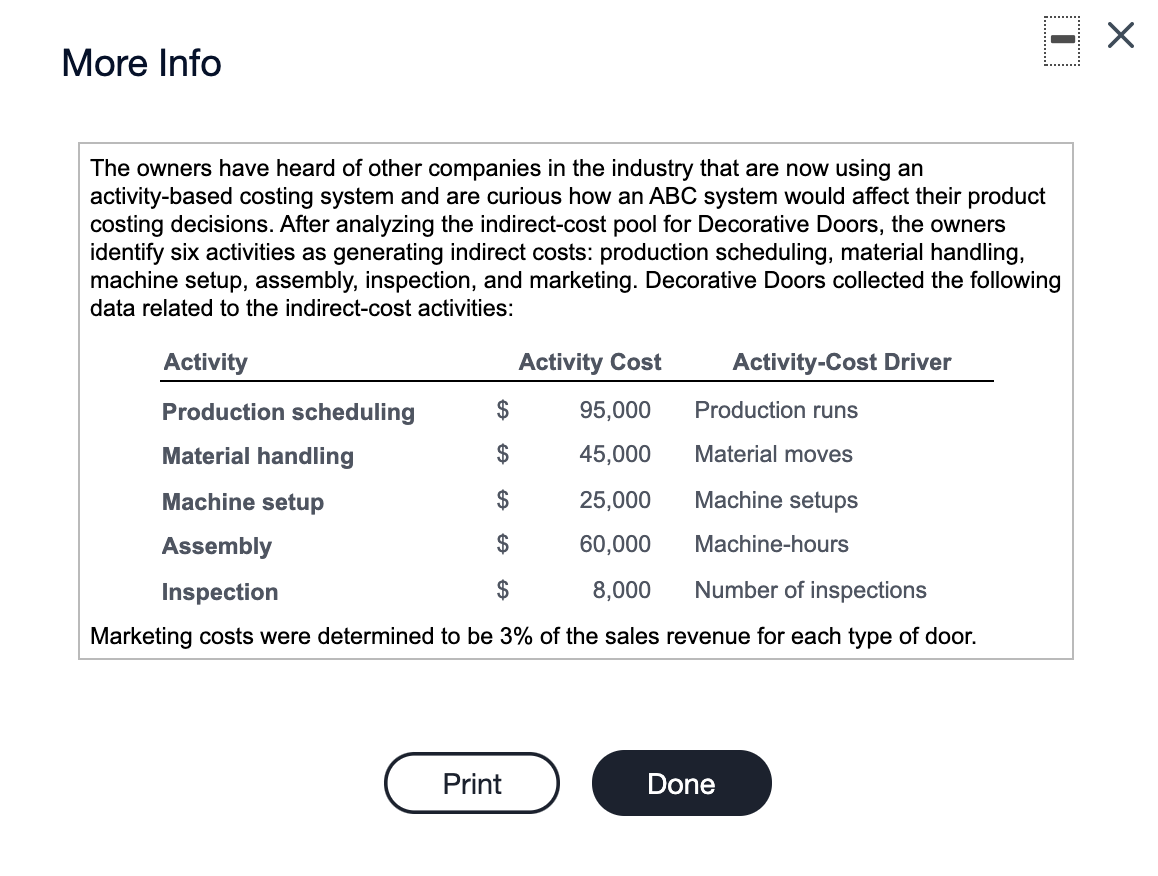Click the Machine setup activity label

242,502
